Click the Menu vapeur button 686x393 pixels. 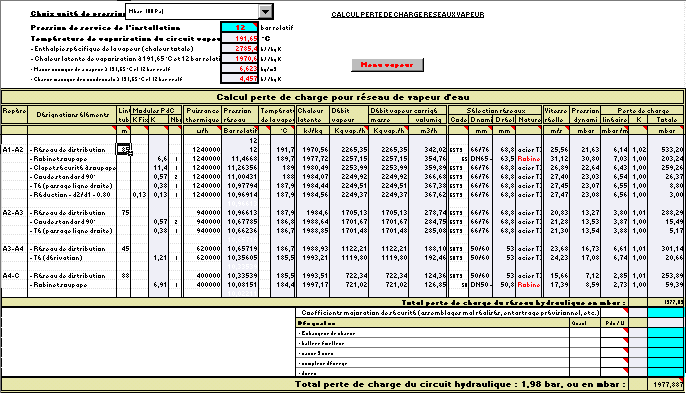click(x=387, y=65)
